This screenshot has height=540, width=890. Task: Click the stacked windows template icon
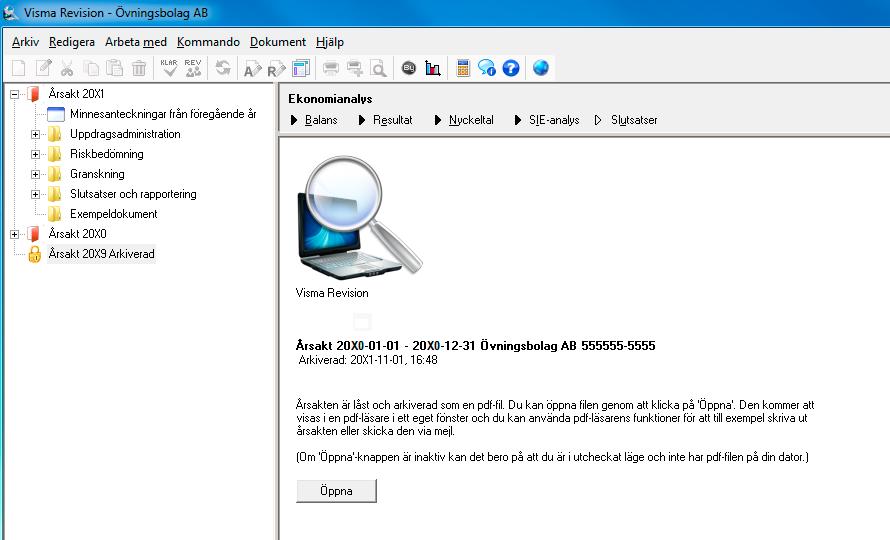click(x=301, y=68)
